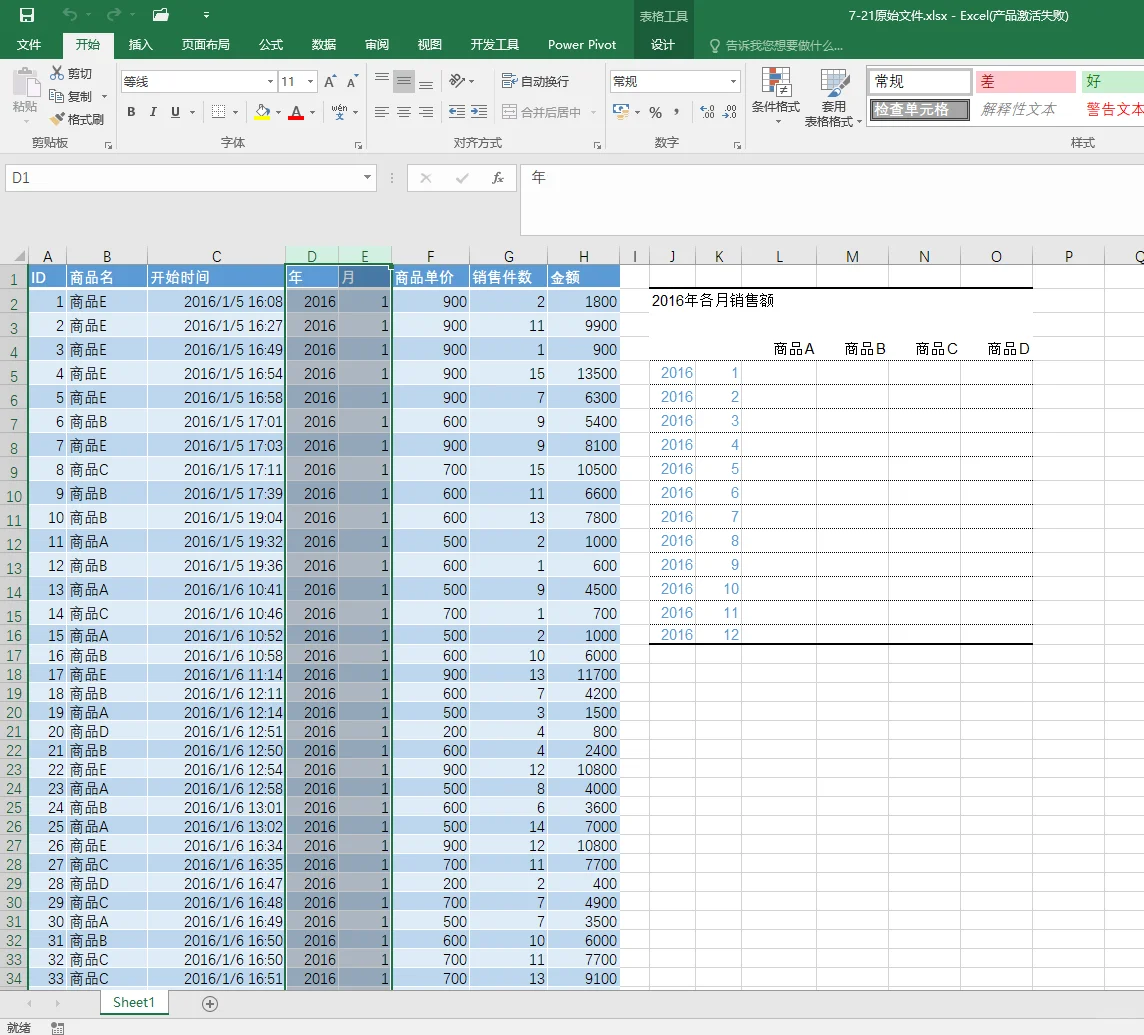Screen dimensions: 1144x1035
Task: Decrease font size with smaller A icon
Action: pyautogui.click(x=352, y=81)
